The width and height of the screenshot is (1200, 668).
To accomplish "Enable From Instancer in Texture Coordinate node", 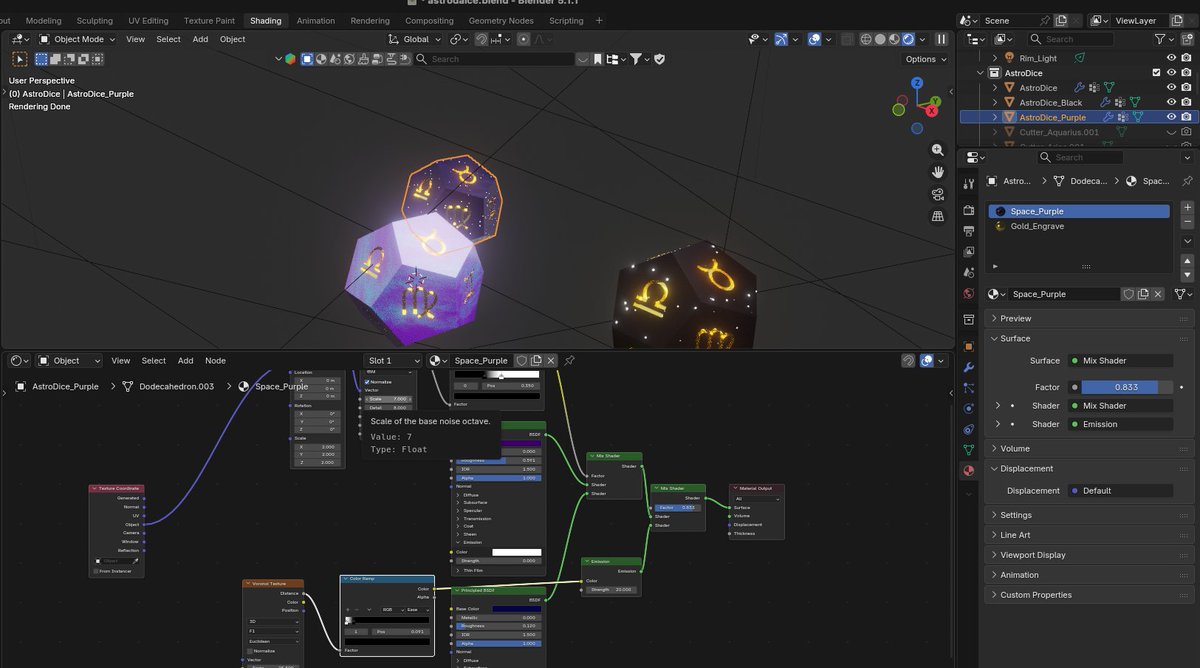I will [95, 571].
